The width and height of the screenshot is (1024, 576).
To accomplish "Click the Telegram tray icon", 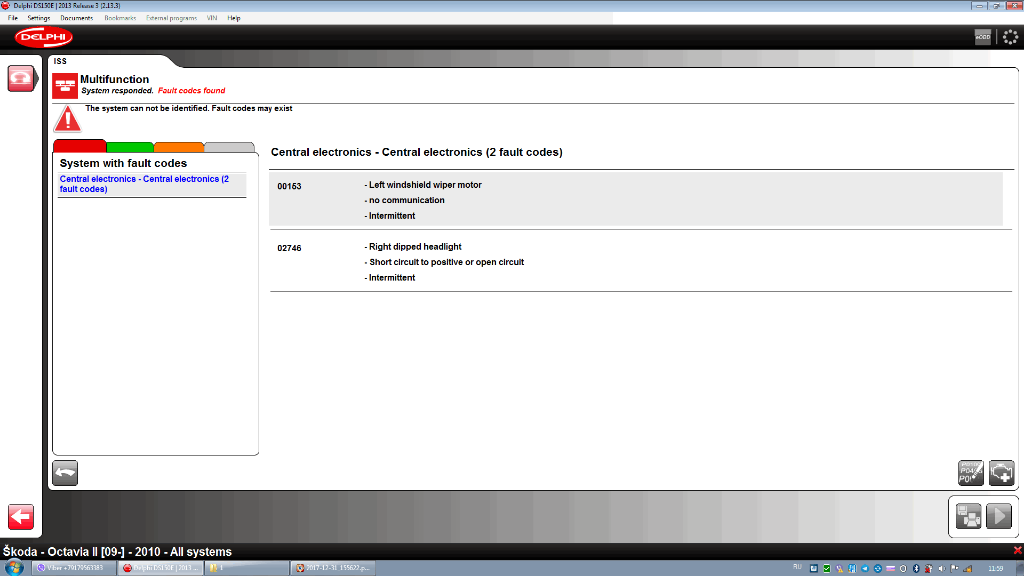I will [x=865, y=569].
